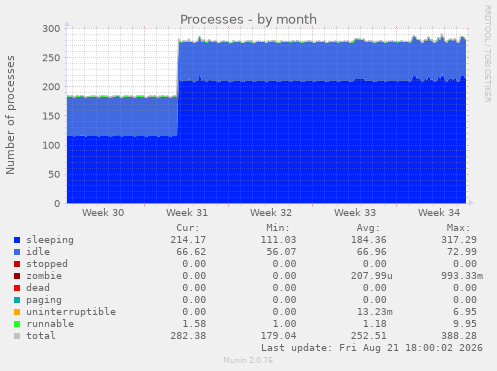Image resolution: width=497 pixels, height=371 pixels.
Task: Click the 'Week 31' axis label
Action: (x=187, y=212)
